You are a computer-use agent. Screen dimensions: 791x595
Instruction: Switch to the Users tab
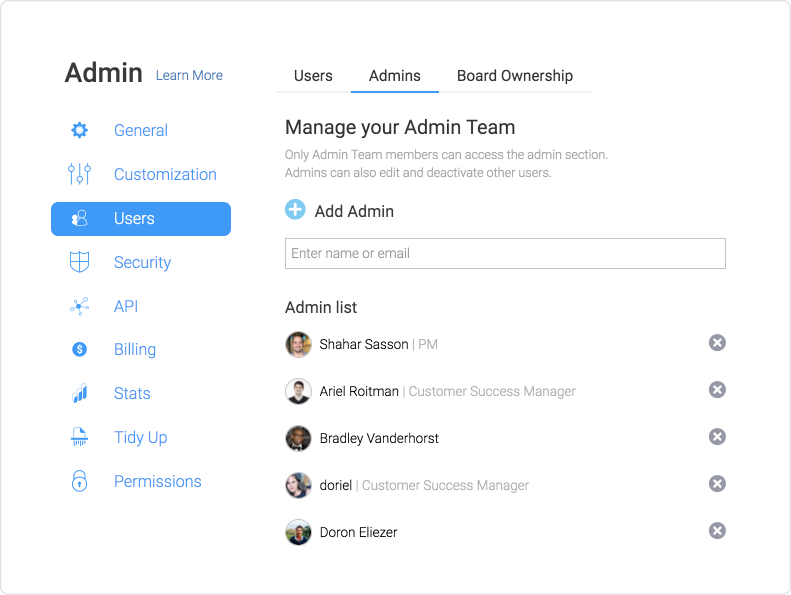313,76
